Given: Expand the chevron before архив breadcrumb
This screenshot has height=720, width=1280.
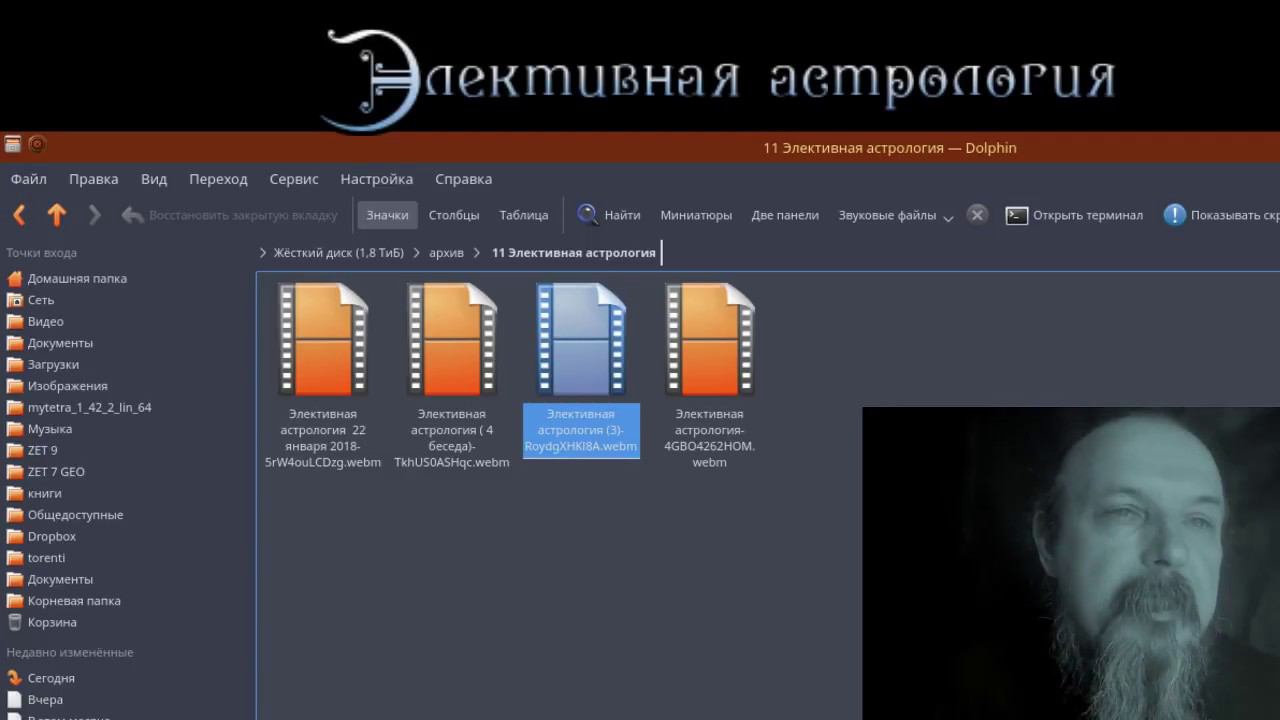Looking at the screenshot, I should (417, 253).
